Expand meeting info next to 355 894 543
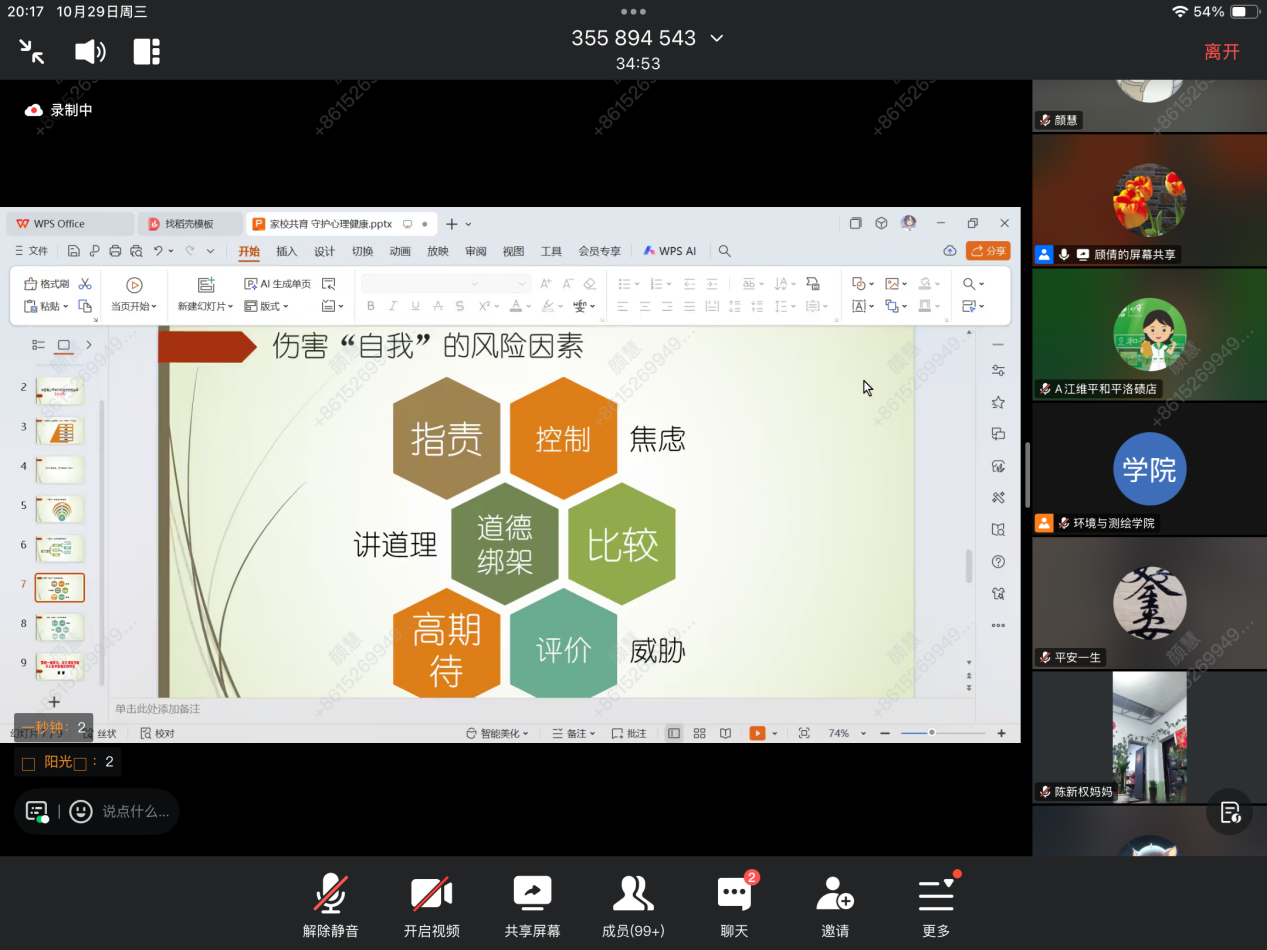 coord(716,39)
